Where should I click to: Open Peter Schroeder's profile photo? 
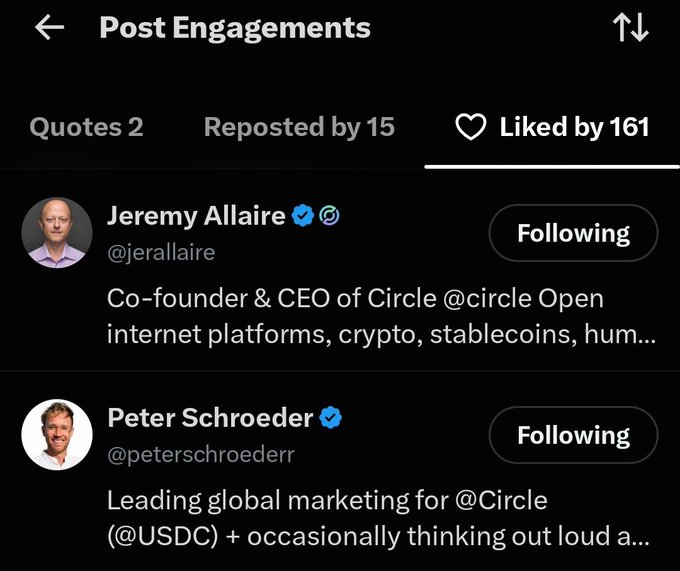click(57, 435)
